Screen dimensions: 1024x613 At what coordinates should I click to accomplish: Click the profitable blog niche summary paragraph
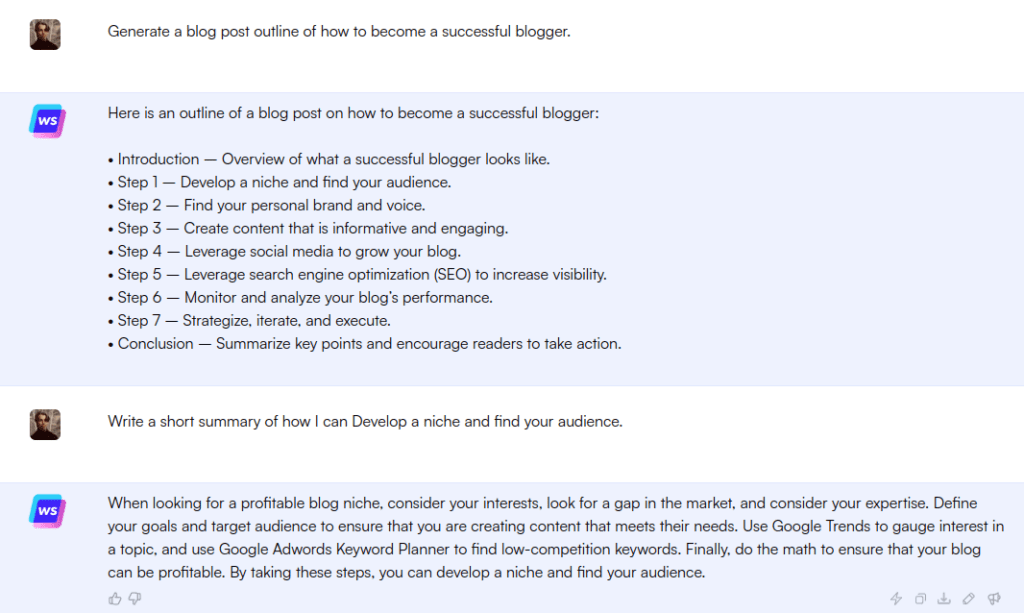point(556,538)
